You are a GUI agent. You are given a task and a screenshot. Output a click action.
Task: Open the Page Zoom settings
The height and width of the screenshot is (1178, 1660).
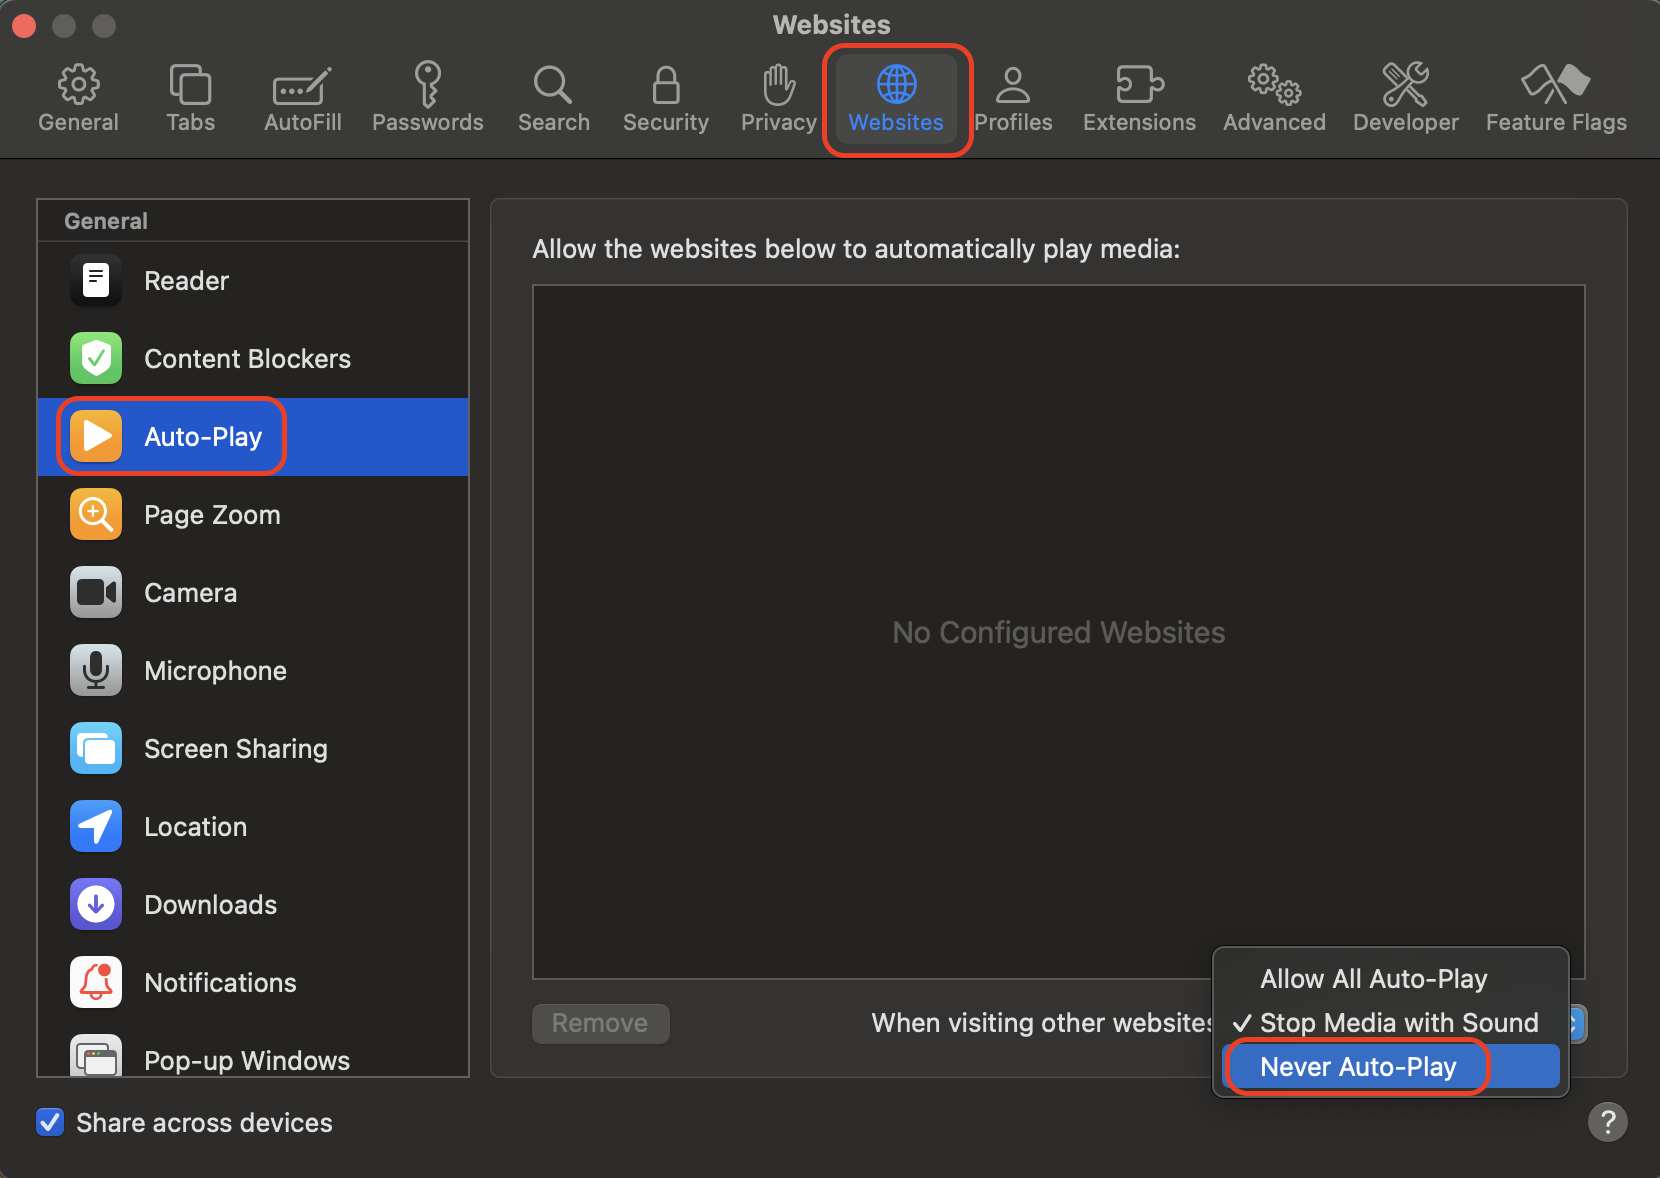coord(212,514)
